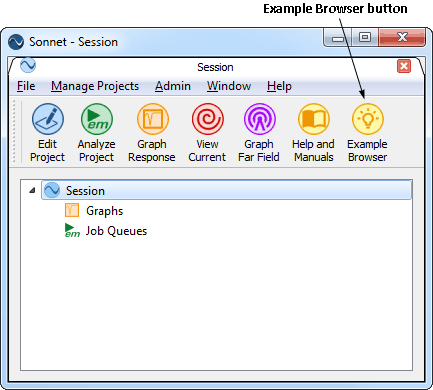Open Graph Far Field tool
Screen dimensions: 433x390
[x=259, y=133]
